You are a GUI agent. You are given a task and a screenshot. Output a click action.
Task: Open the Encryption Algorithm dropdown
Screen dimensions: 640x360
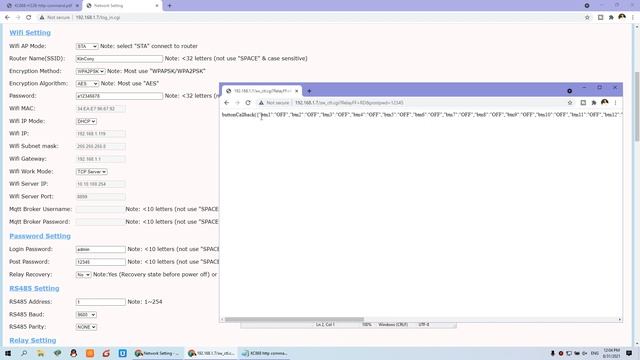pyautogui.click(x=87, y=83)
